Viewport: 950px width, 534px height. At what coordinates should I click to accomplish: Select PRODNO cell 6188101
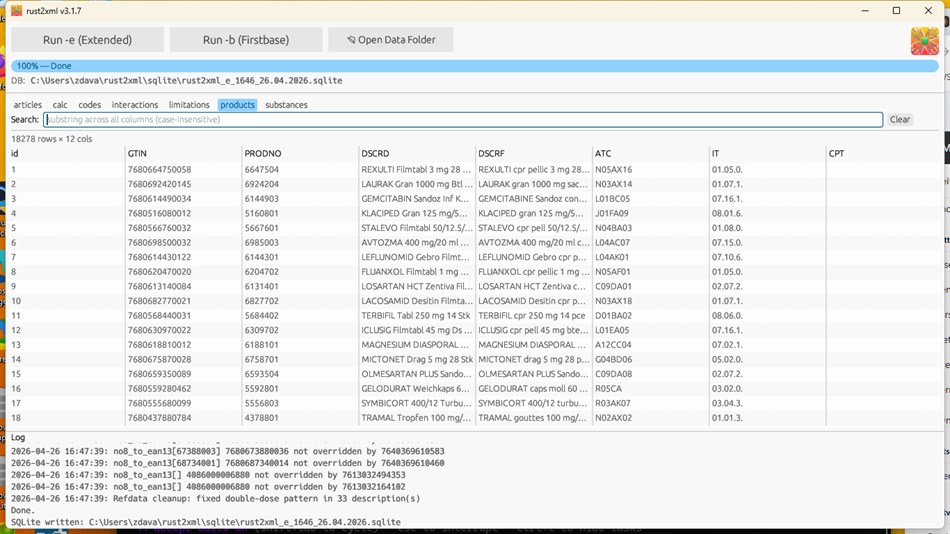[x=262, y=345]
